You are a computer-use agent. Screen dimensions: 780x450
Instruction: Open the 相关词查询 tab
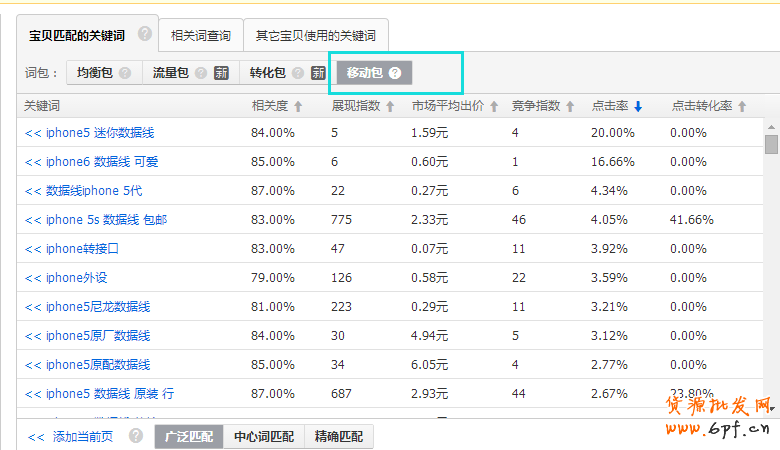click(x=201, y=36)
